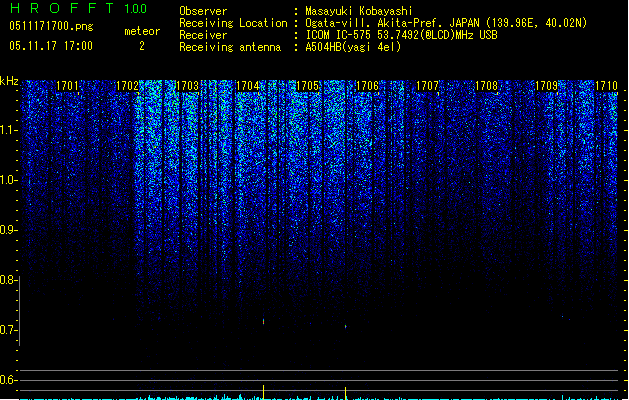Click the Ogata-vill. Akita-Pref. JAPAN location text
The image size is (629, 400).
[x=446, y=23]
